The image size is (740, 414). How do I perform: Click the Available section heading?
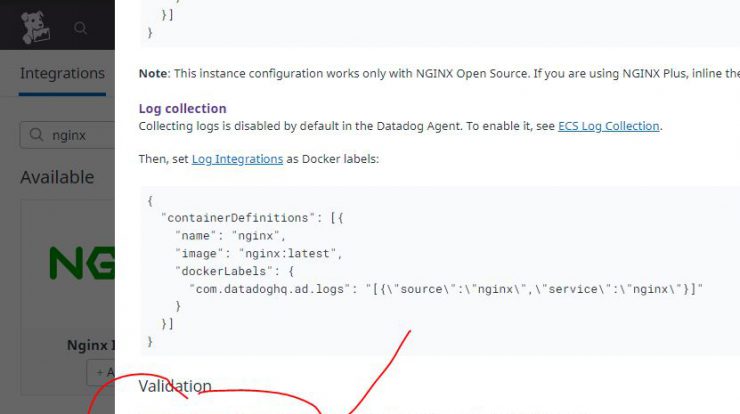(x=57, y=177)
